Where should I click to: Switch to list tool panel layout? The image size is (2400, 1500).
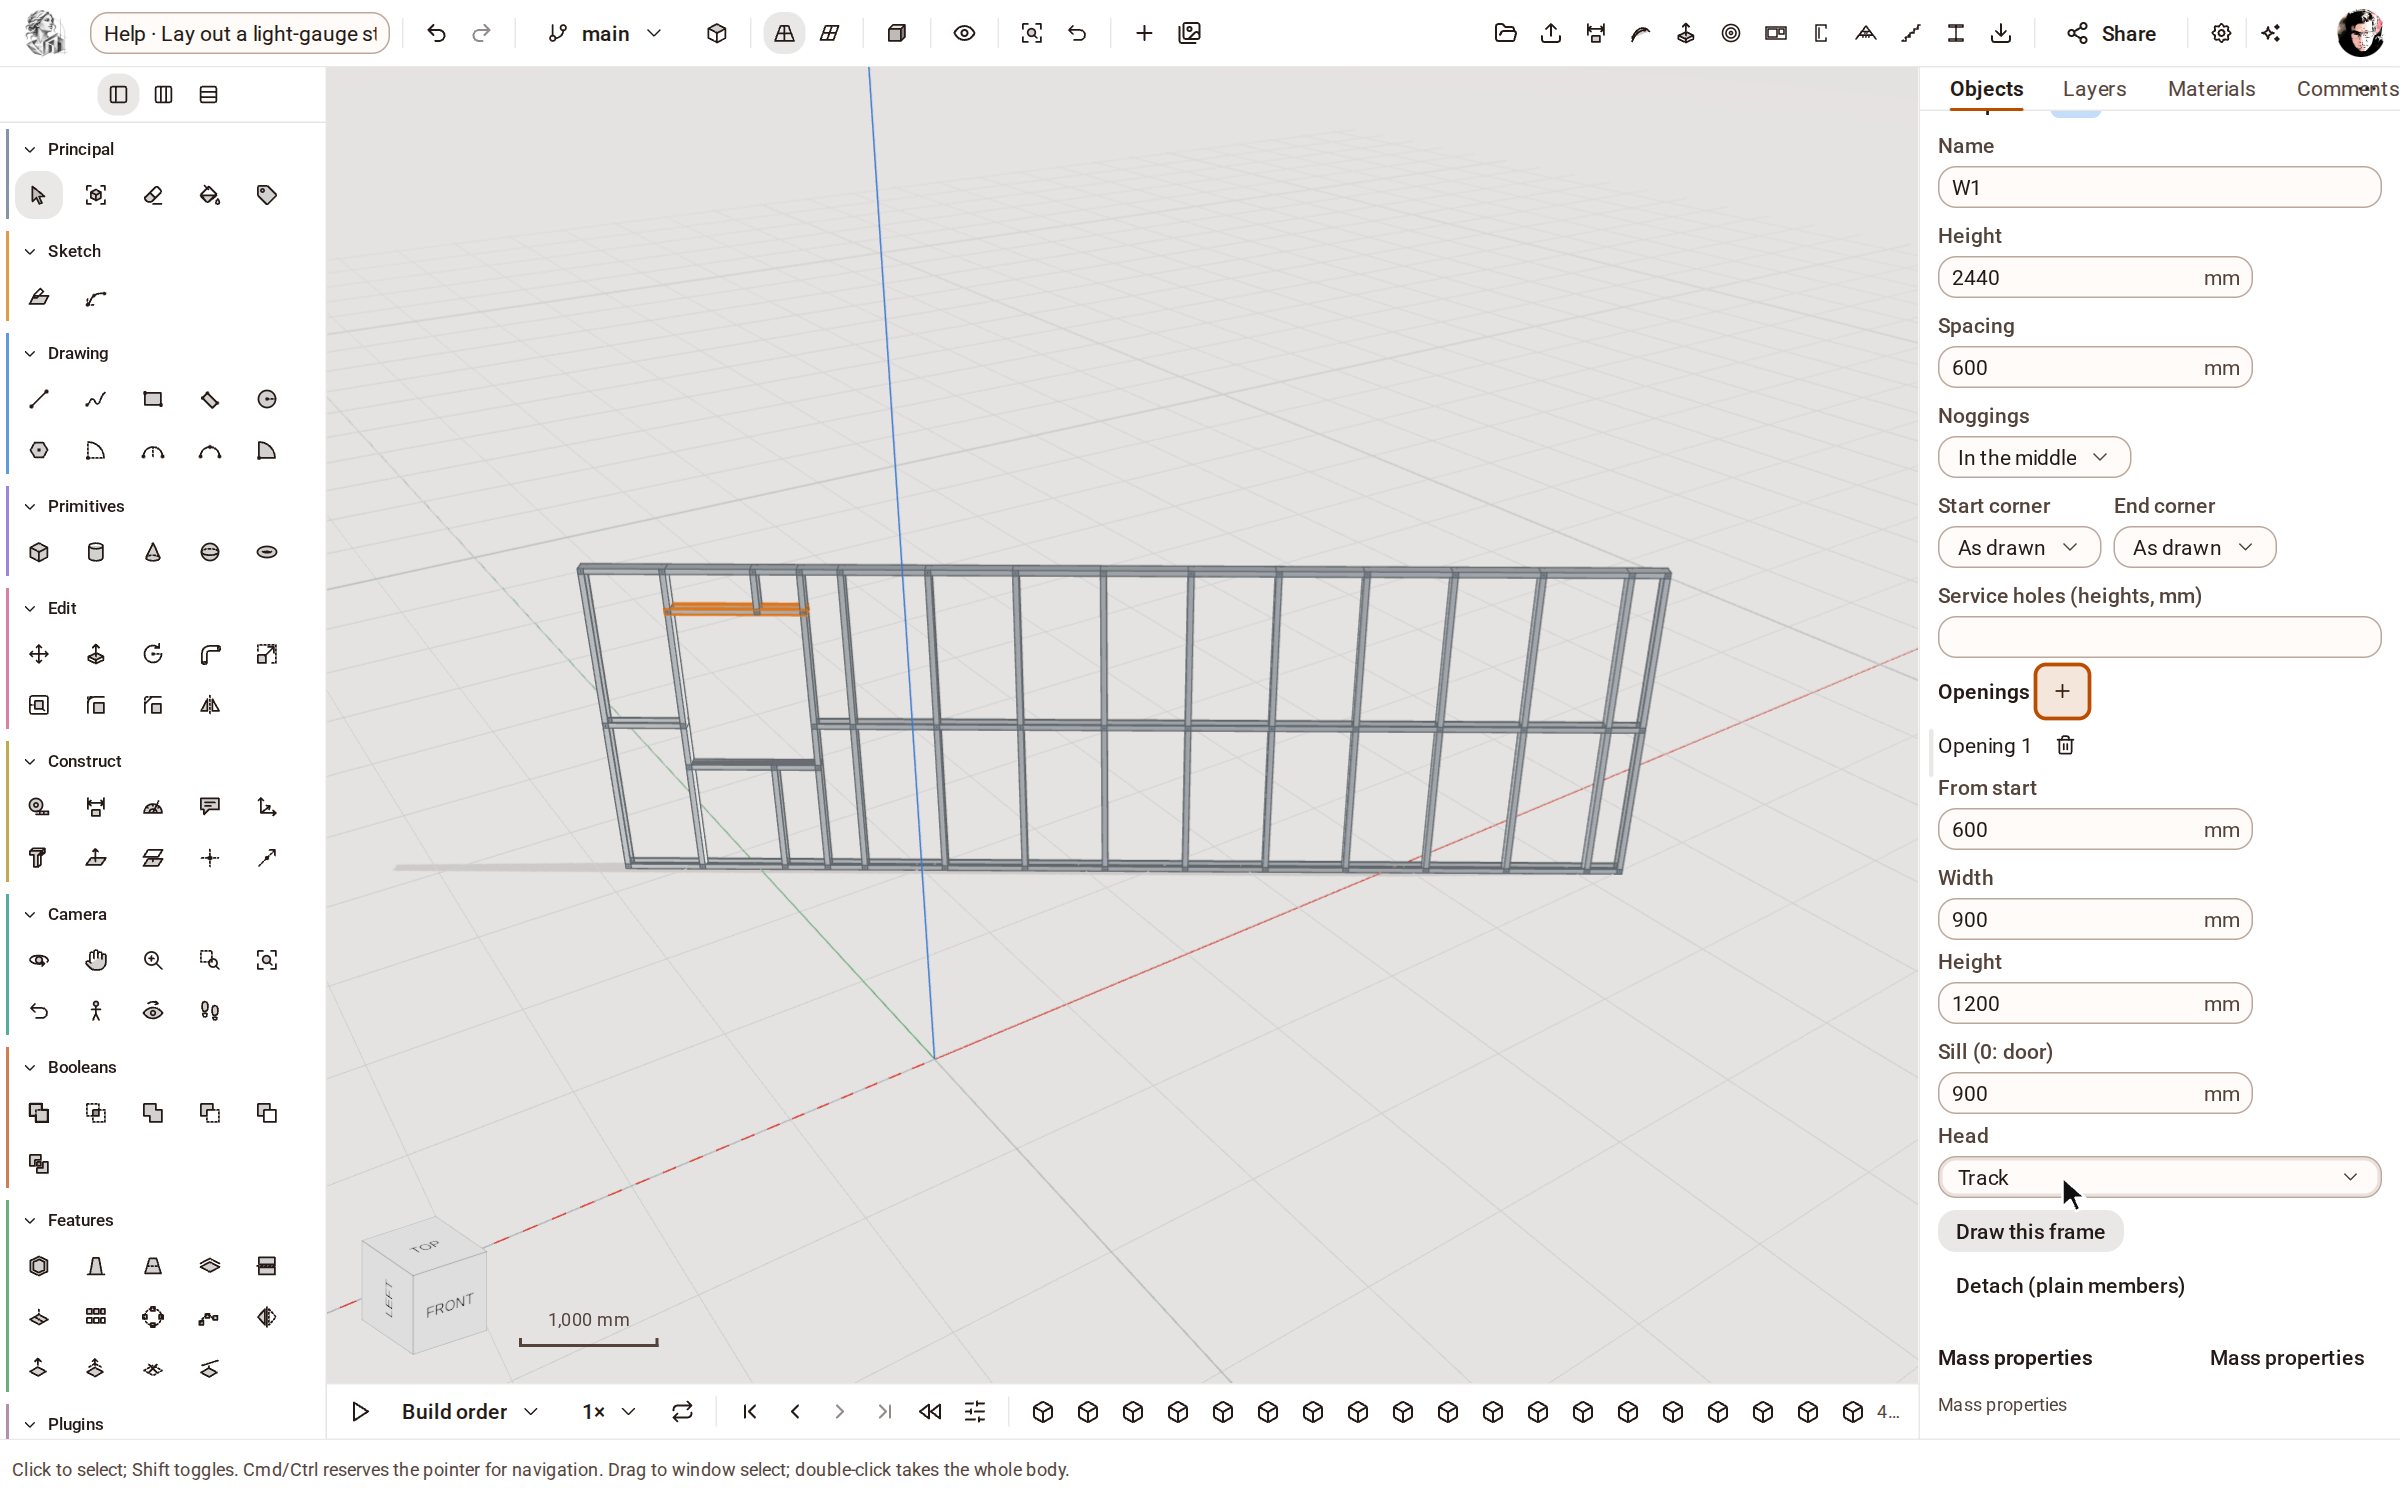pos(208,94)
